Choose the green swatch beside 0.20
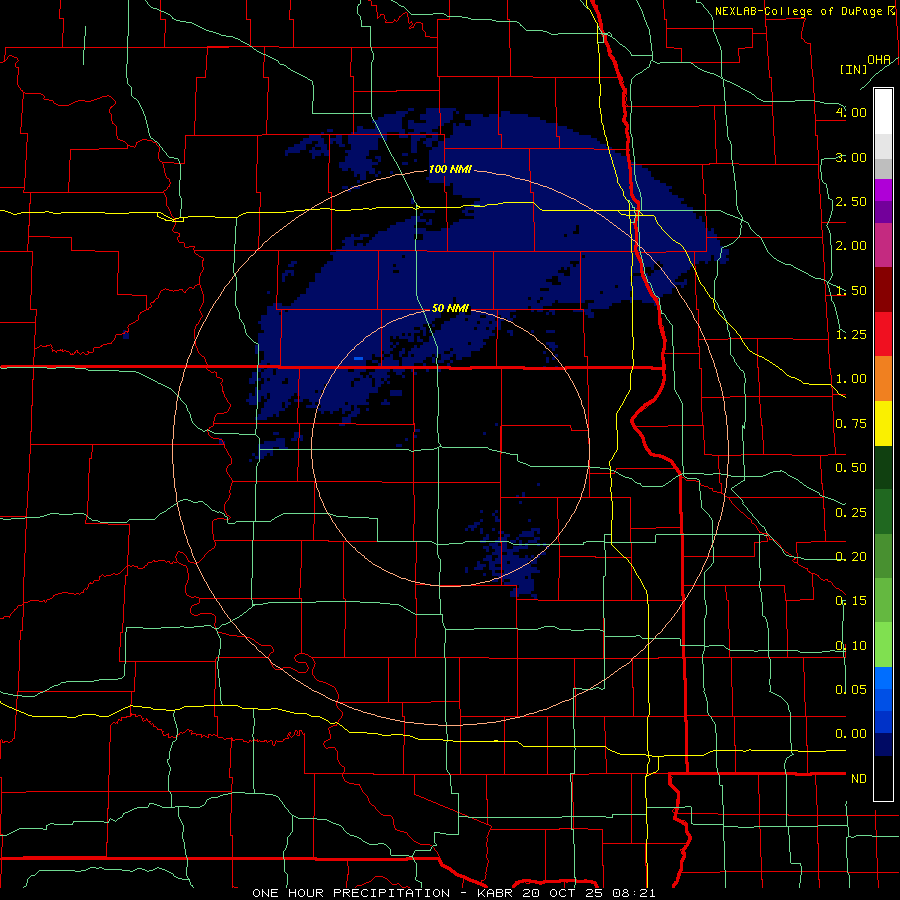900x900 pixels. pyautogui.click(x=883, y=556)
